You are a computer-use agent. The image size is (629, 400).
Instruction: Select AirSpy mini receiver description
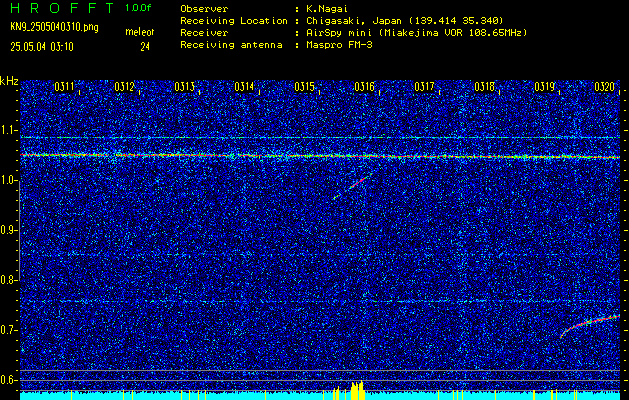(417, 32)
